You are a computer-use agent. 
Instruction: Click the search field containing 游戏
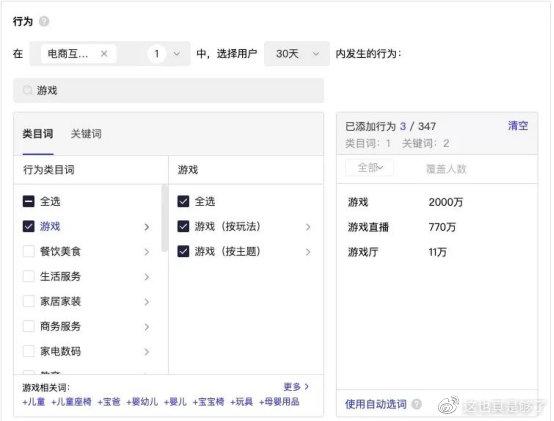169,90
